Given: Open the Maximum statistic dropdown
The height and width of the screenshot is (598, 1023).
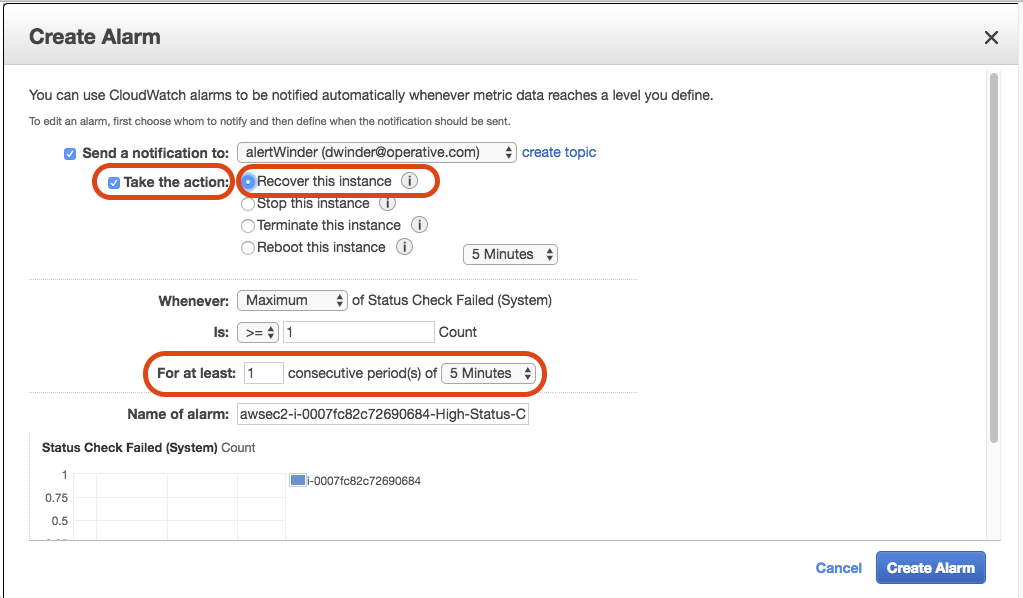Looking at the screenshot, I should 292,301.
